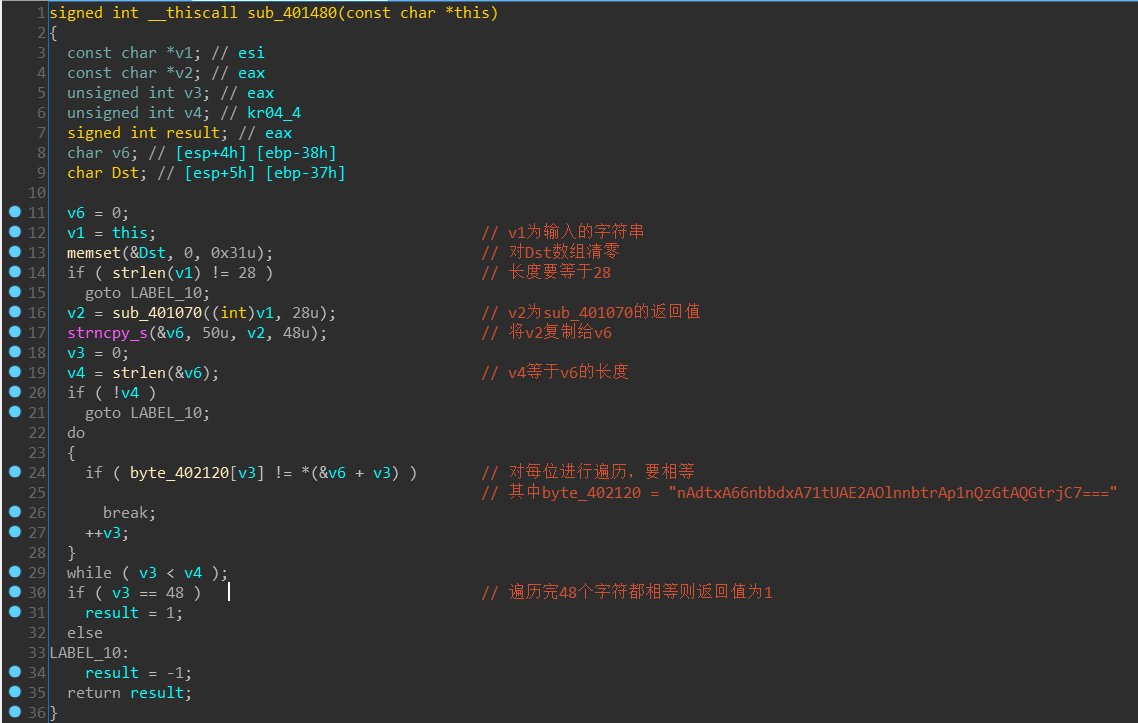
Task: Toggle breakpoint dot on line 17
Action: pos(15,332)
